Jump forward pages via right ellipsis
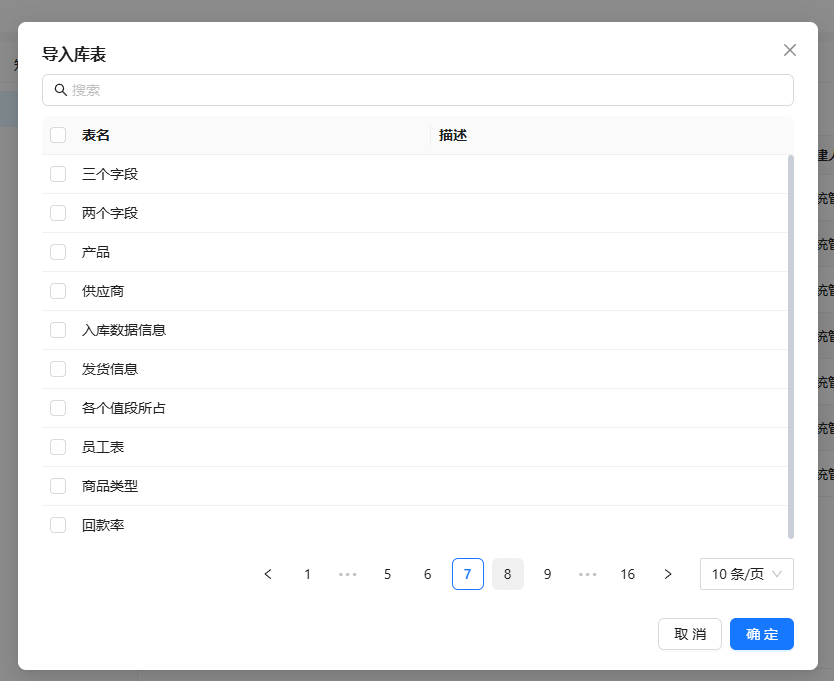 point(588,574)
